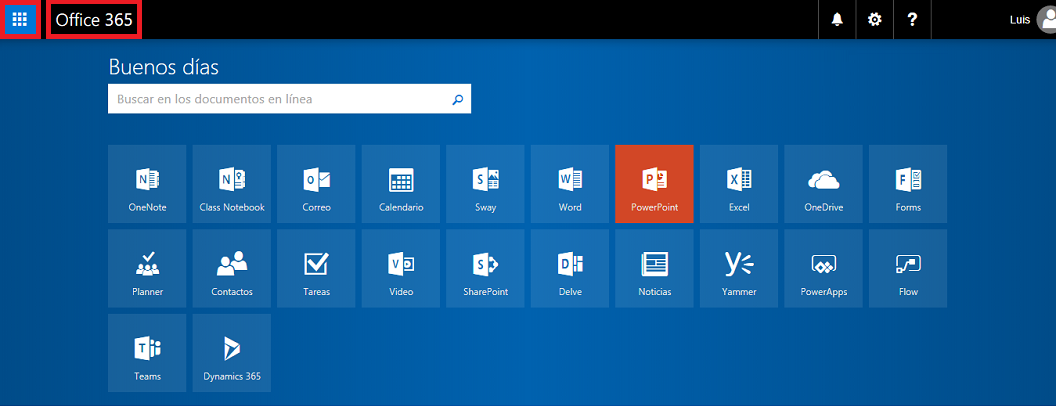Click the document search input field
Image resolution: width=1056 pixels, height=406 pixels.
pos(278,99)
